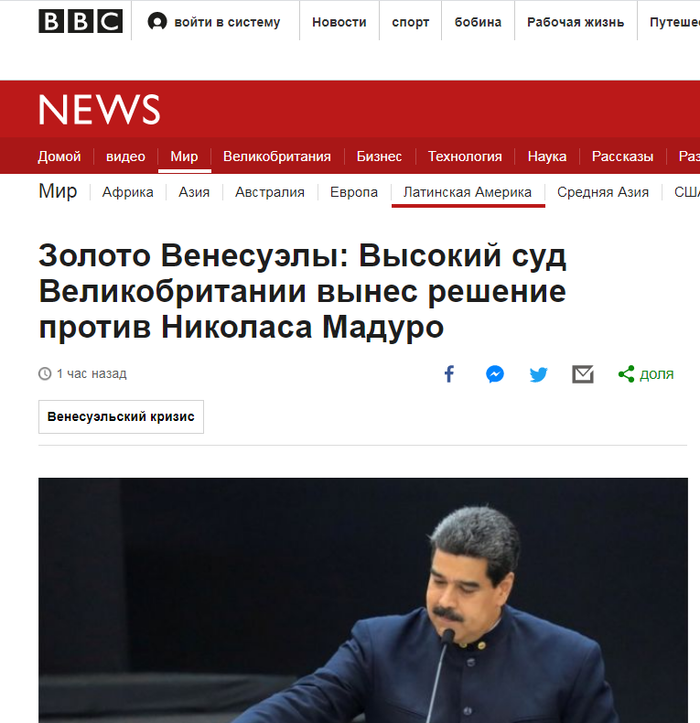Select the Мир tab in red bar
The height and width of the screenshot is (723, 700).
pyautogui.click(x=184, y=156)
